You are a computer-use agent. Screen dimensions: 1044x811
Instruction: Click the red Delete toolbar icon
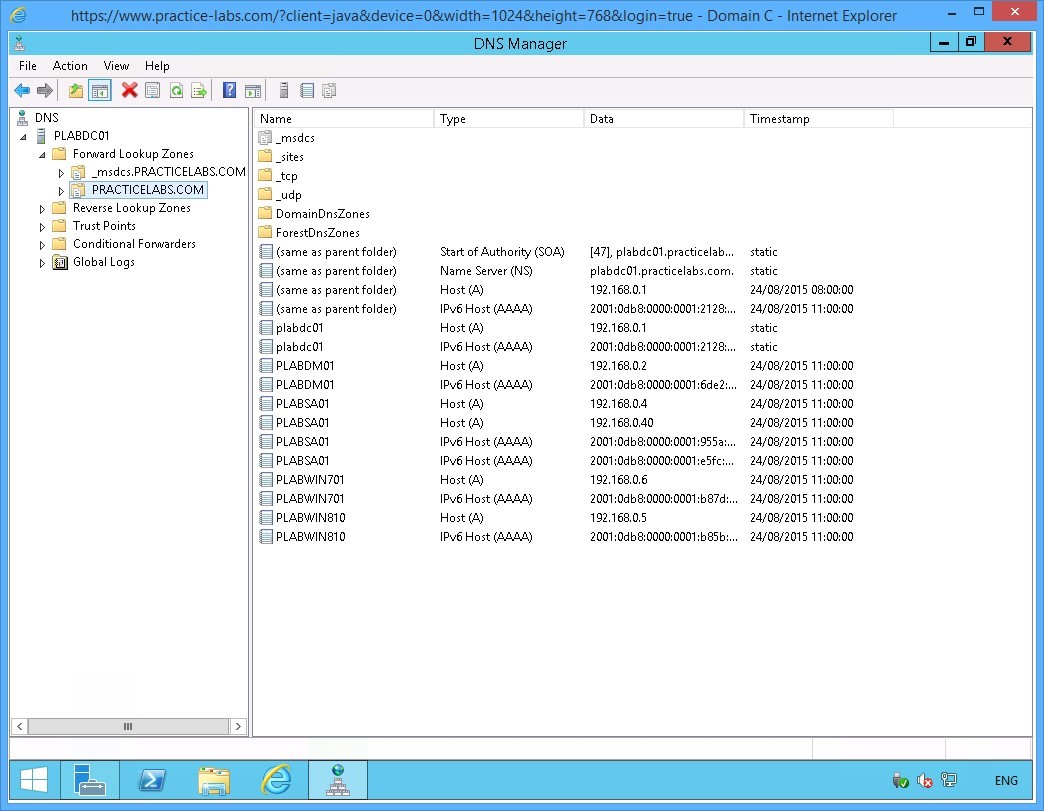tap(127, 90)
